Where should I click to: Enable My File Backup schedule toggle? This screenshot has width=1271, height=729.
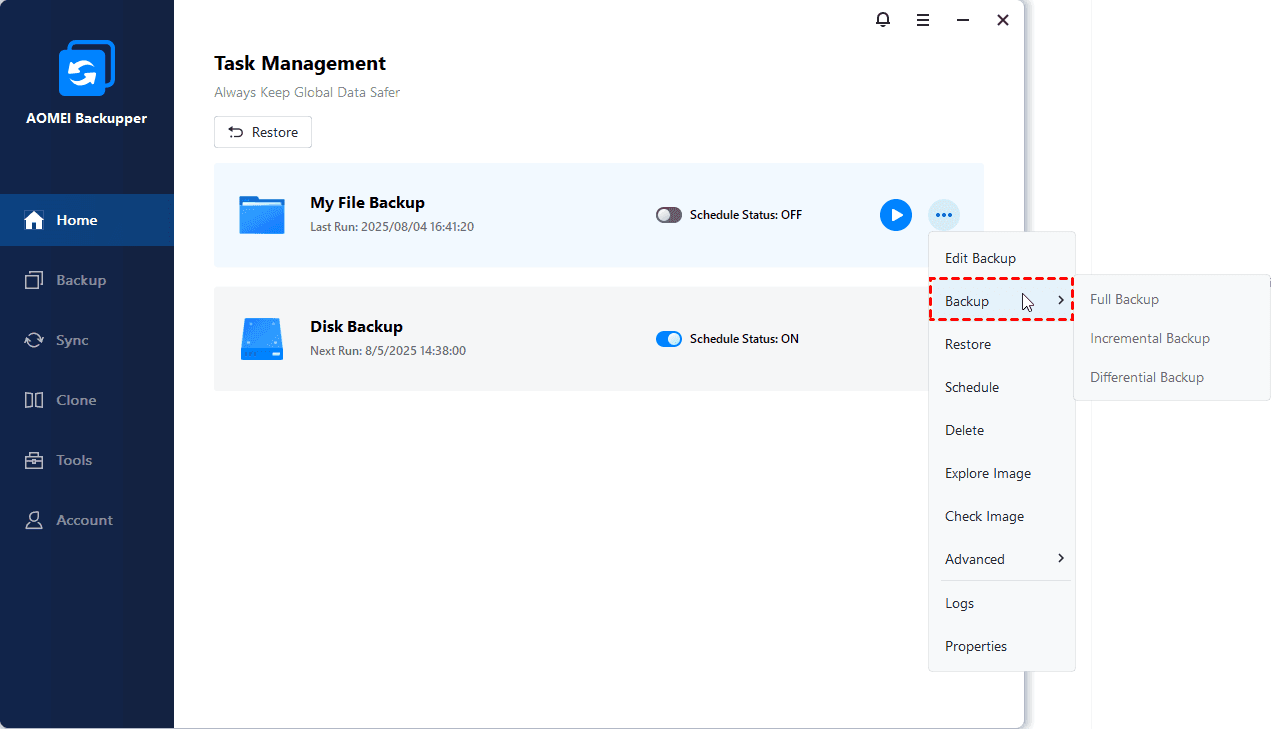pos(668,215)
